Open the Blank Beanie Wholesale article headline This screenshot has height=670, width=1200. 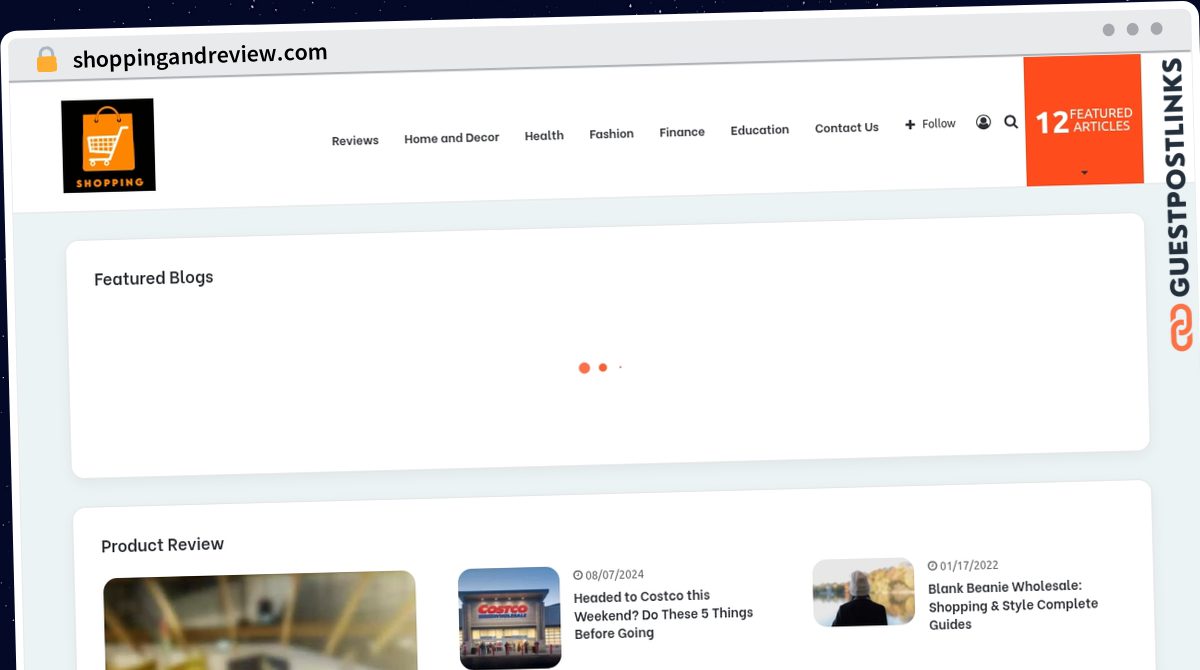coord(1012,605)
